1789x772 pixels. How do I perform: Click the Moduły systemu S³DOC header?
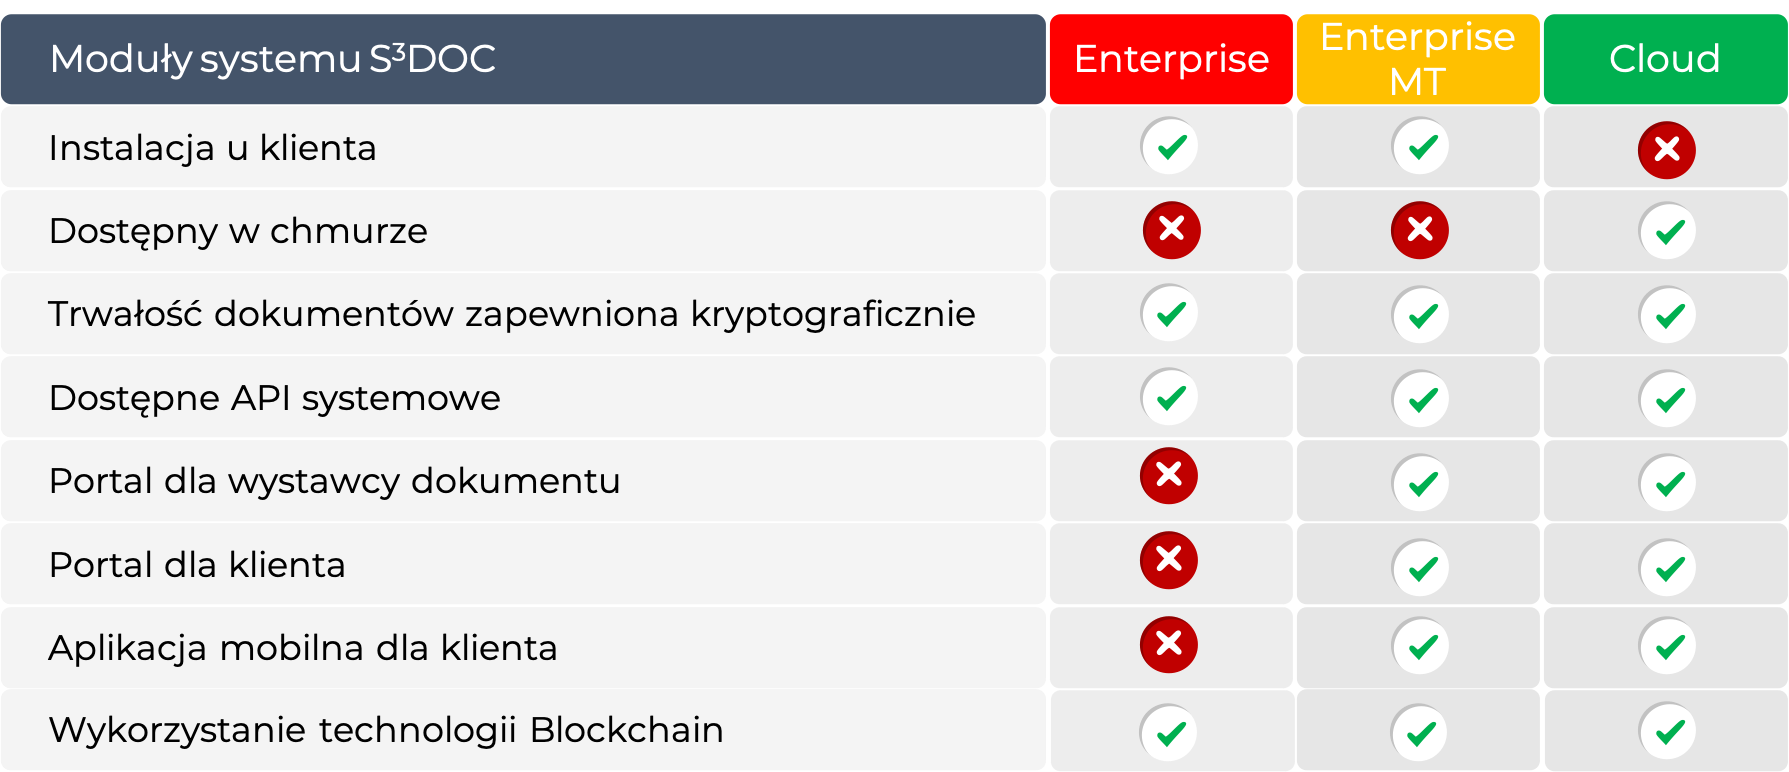(273, 59)
